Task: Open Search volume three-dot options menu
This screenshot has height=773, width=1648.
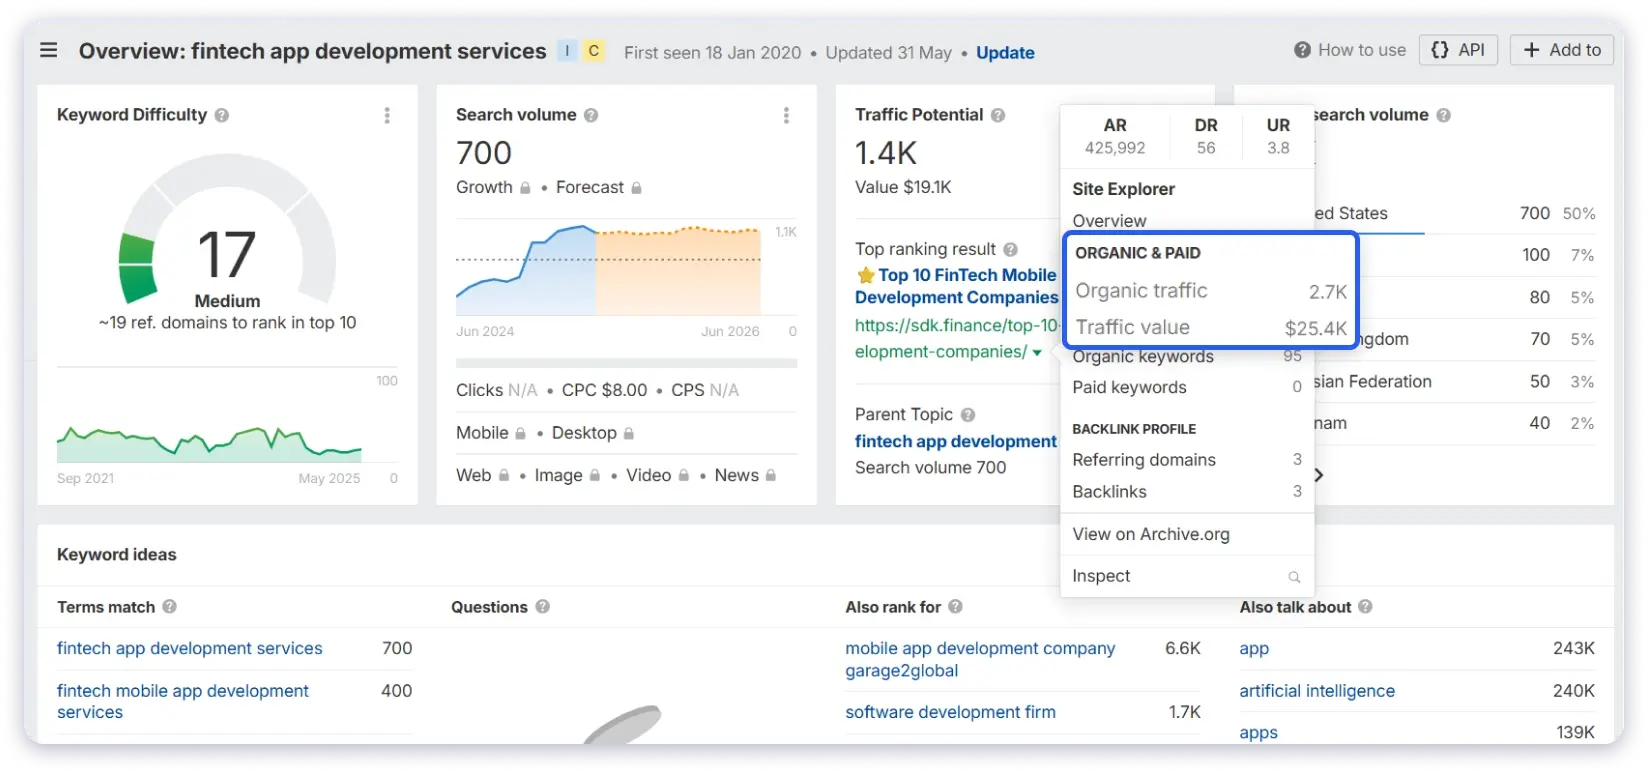Action: [x=786, y=116]
